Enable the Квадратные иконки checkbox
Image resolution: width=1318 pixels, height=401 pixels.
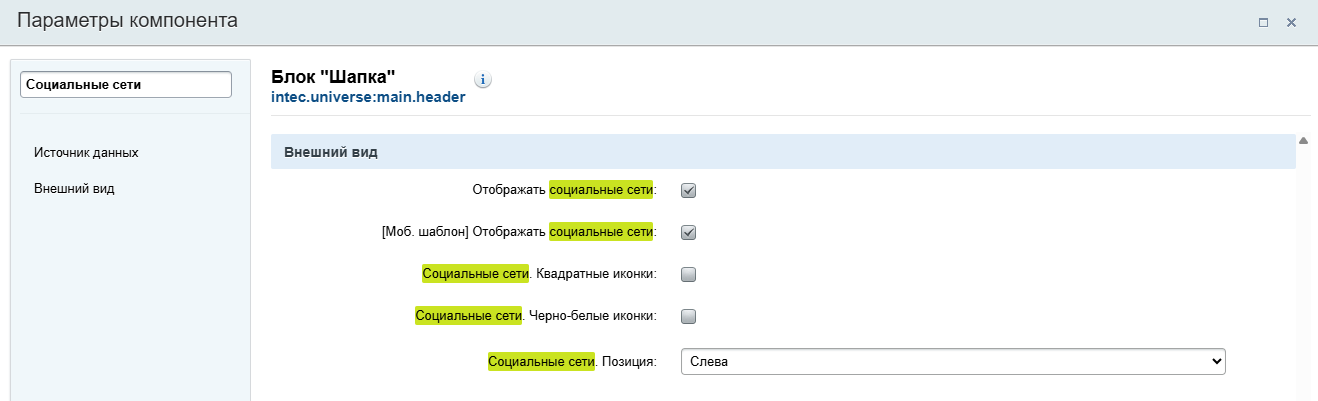click(688, 274)
